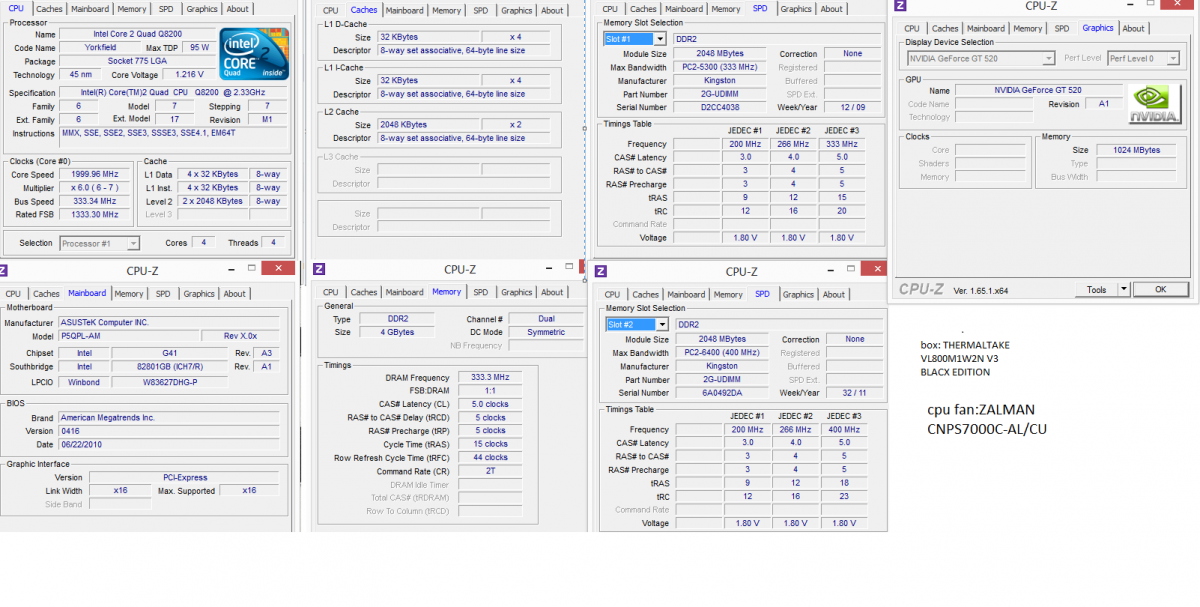Select the Graphics tab in the Graphics window
The image size is (1200, 607).
pos(1097,28)
